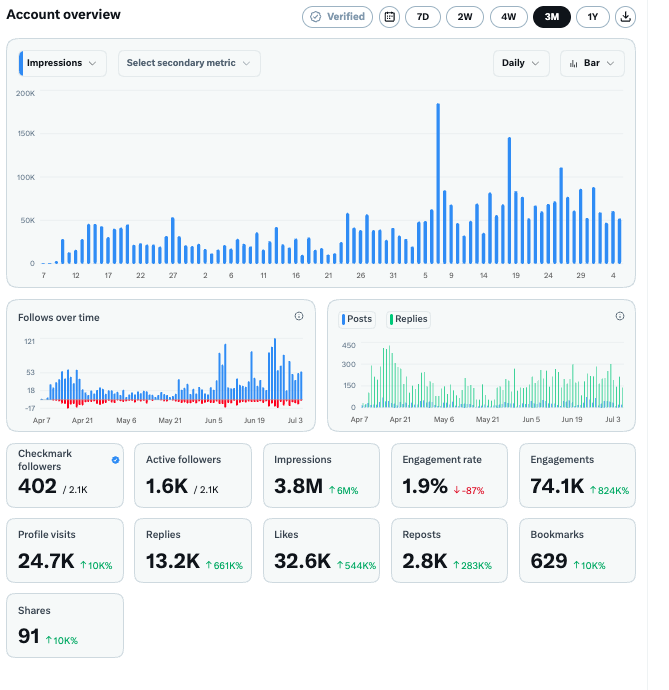Toggle the Posts series in the chart
669x690 pixels.
point(357,319)
